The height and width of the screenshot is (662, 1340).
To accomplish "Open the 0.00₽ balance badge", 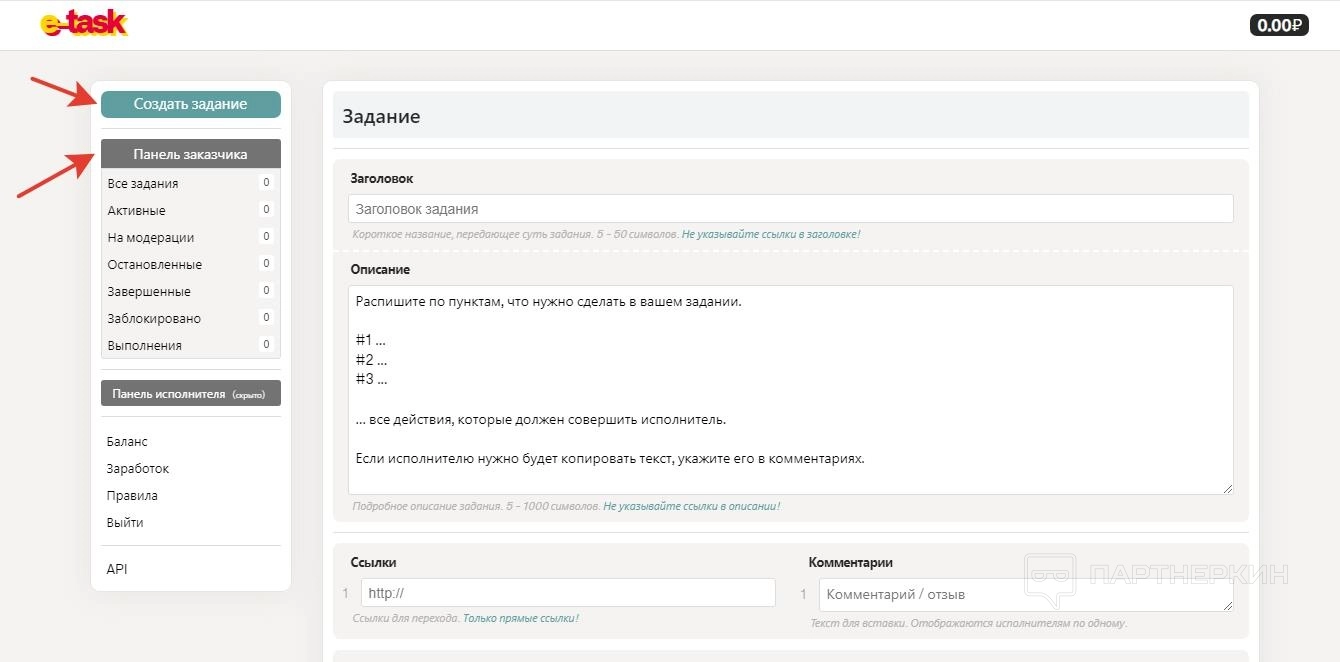I will 1279,25.
